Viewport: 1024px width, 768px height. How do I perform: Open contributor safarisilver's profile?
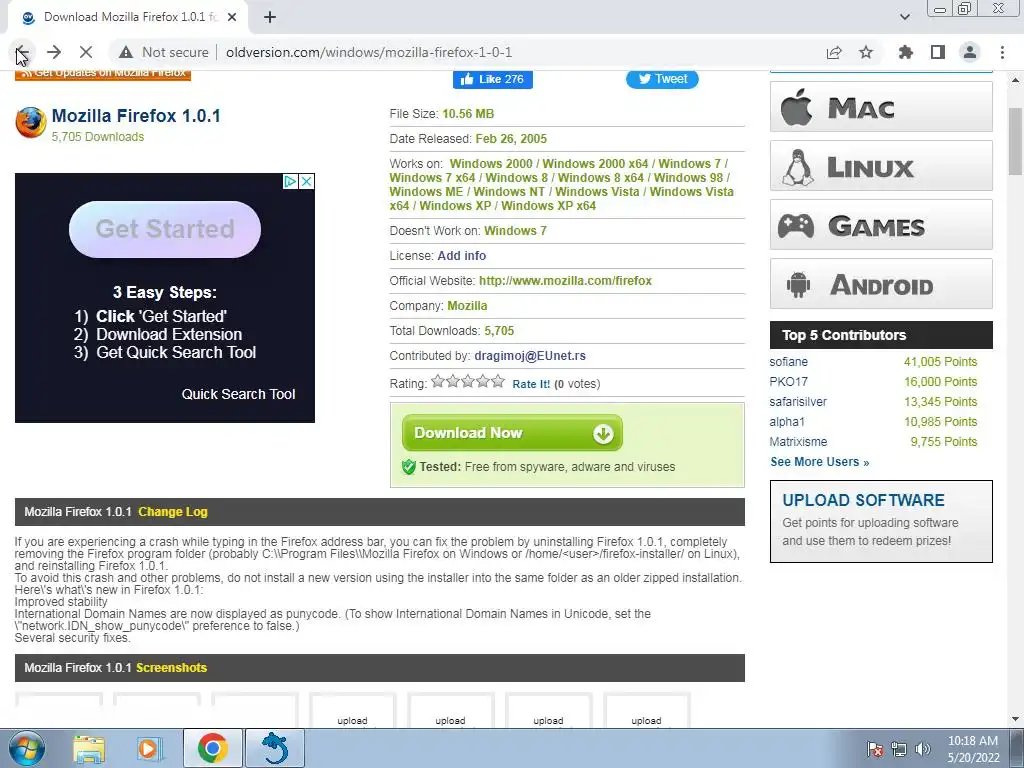pos(798,402)
